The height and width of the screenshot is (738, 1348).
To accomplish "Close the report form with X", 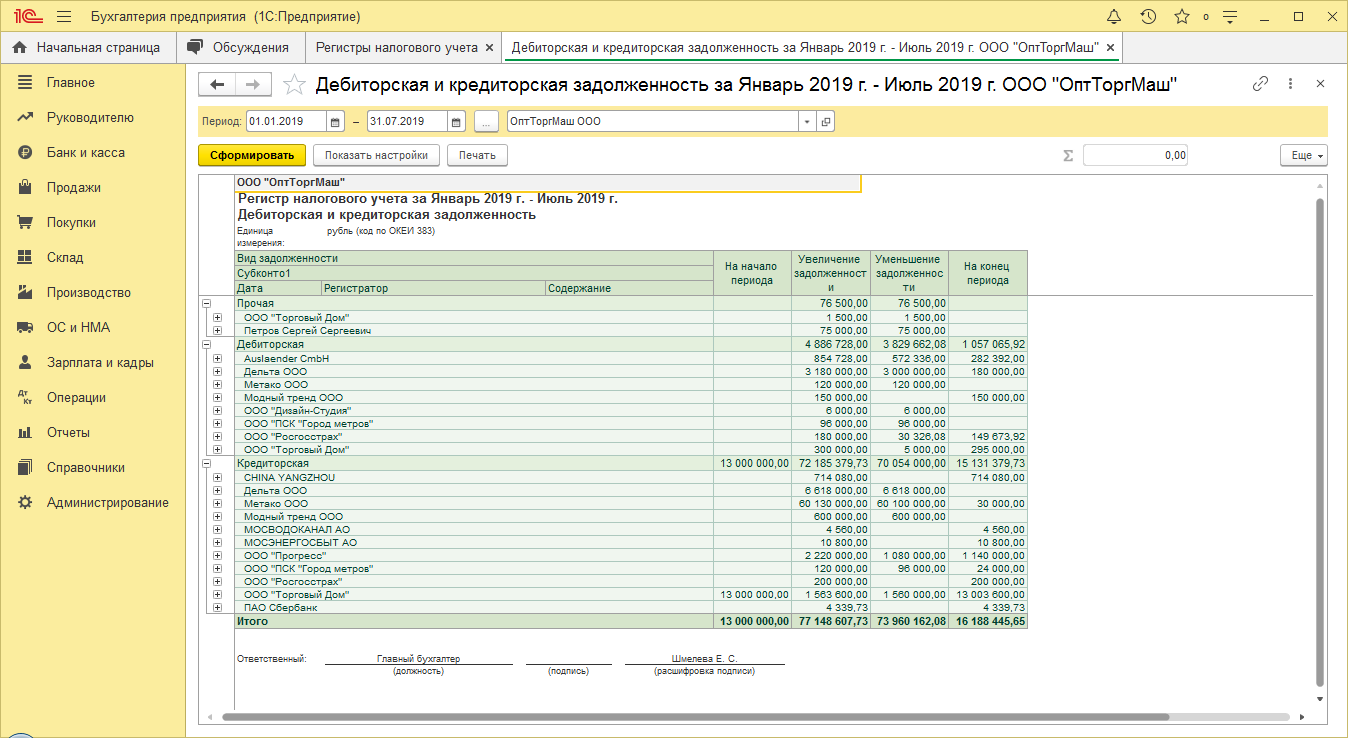I will (x=1320, y=85).
